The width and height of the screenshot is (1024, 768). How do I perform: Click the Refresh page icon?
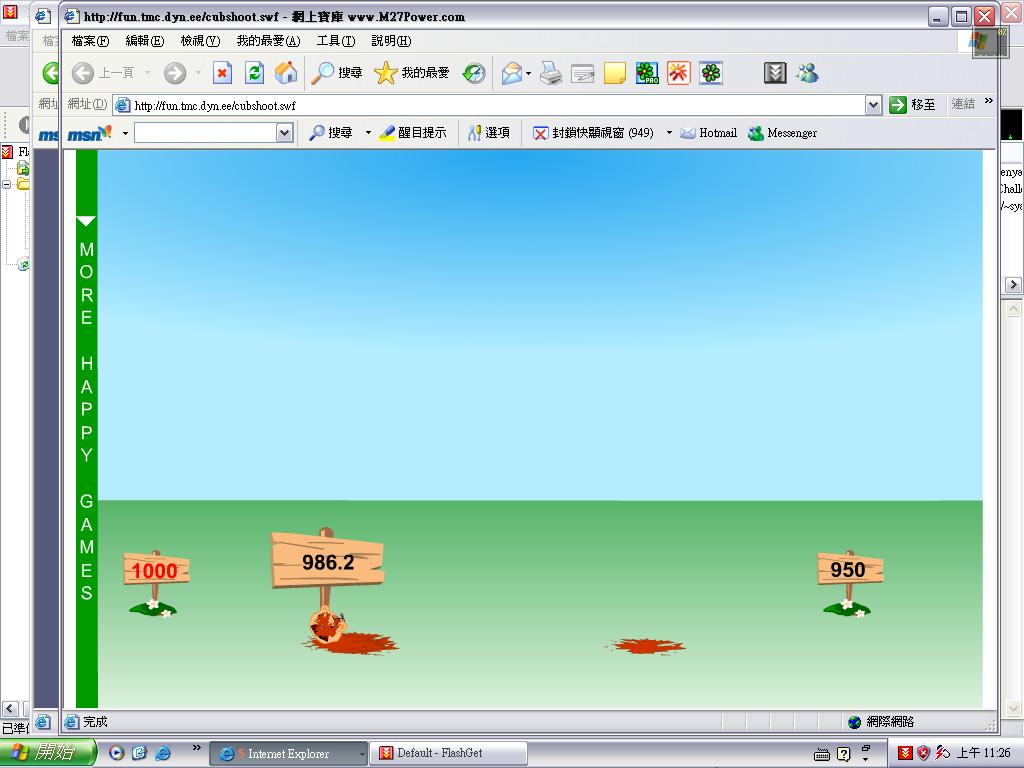pos(255,73)
